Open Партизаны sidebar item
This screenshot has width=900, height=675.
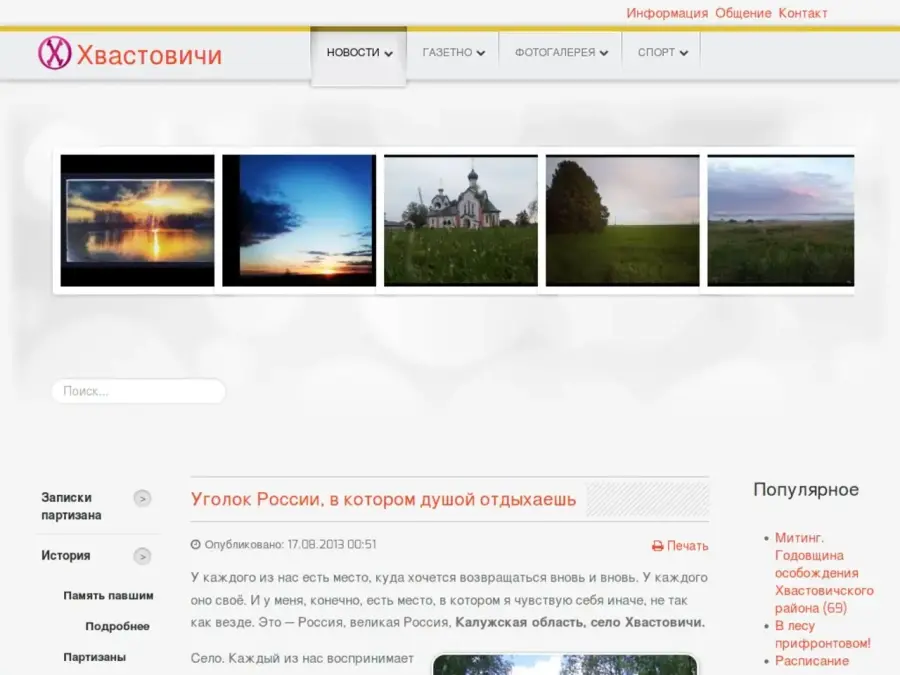click(x=95, y=657)
